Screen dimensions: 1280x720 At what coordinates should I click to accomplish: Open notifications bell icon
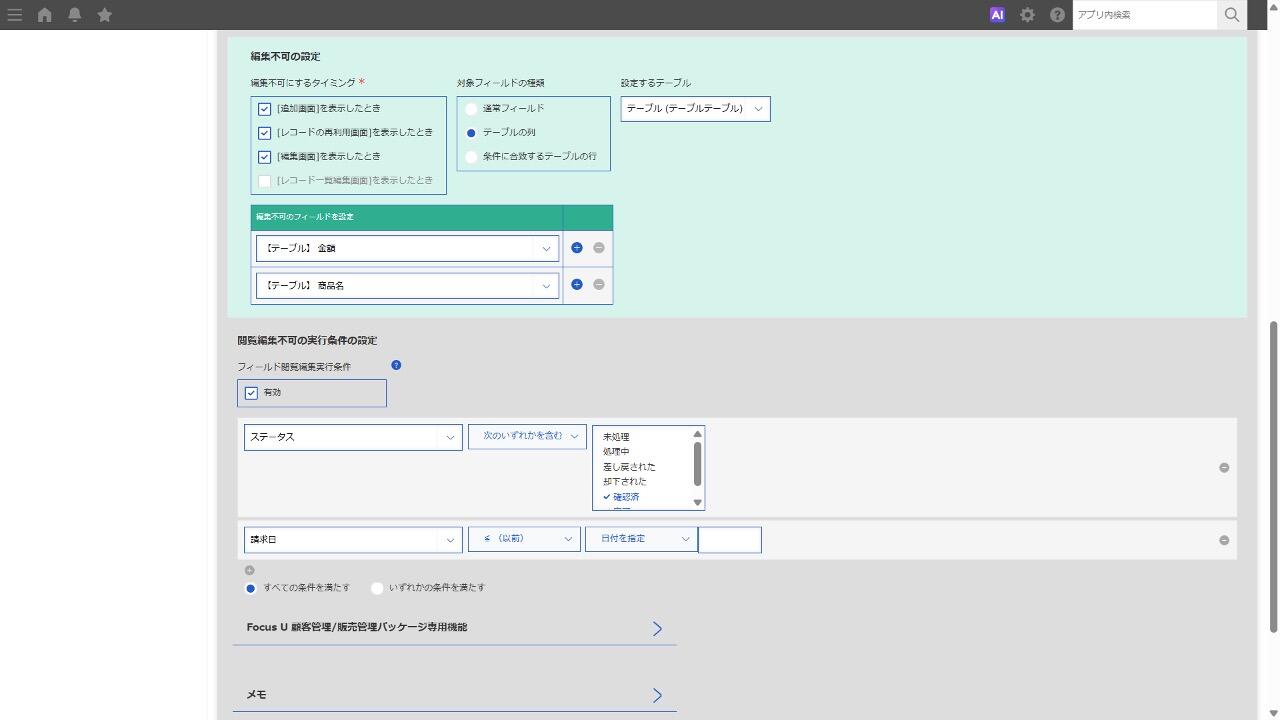[75, 15]
